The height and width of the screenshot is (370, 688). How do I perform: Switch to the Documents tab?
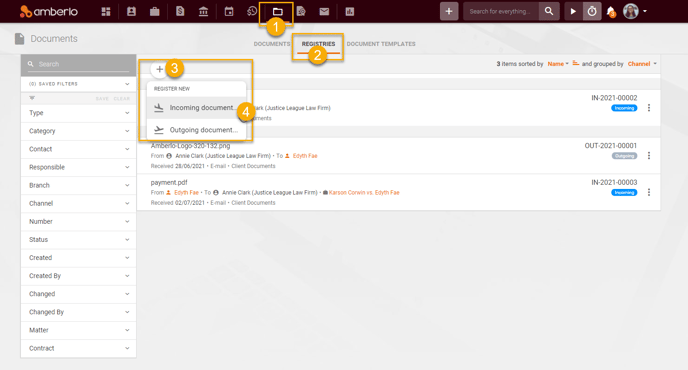[x=272, y=44]
